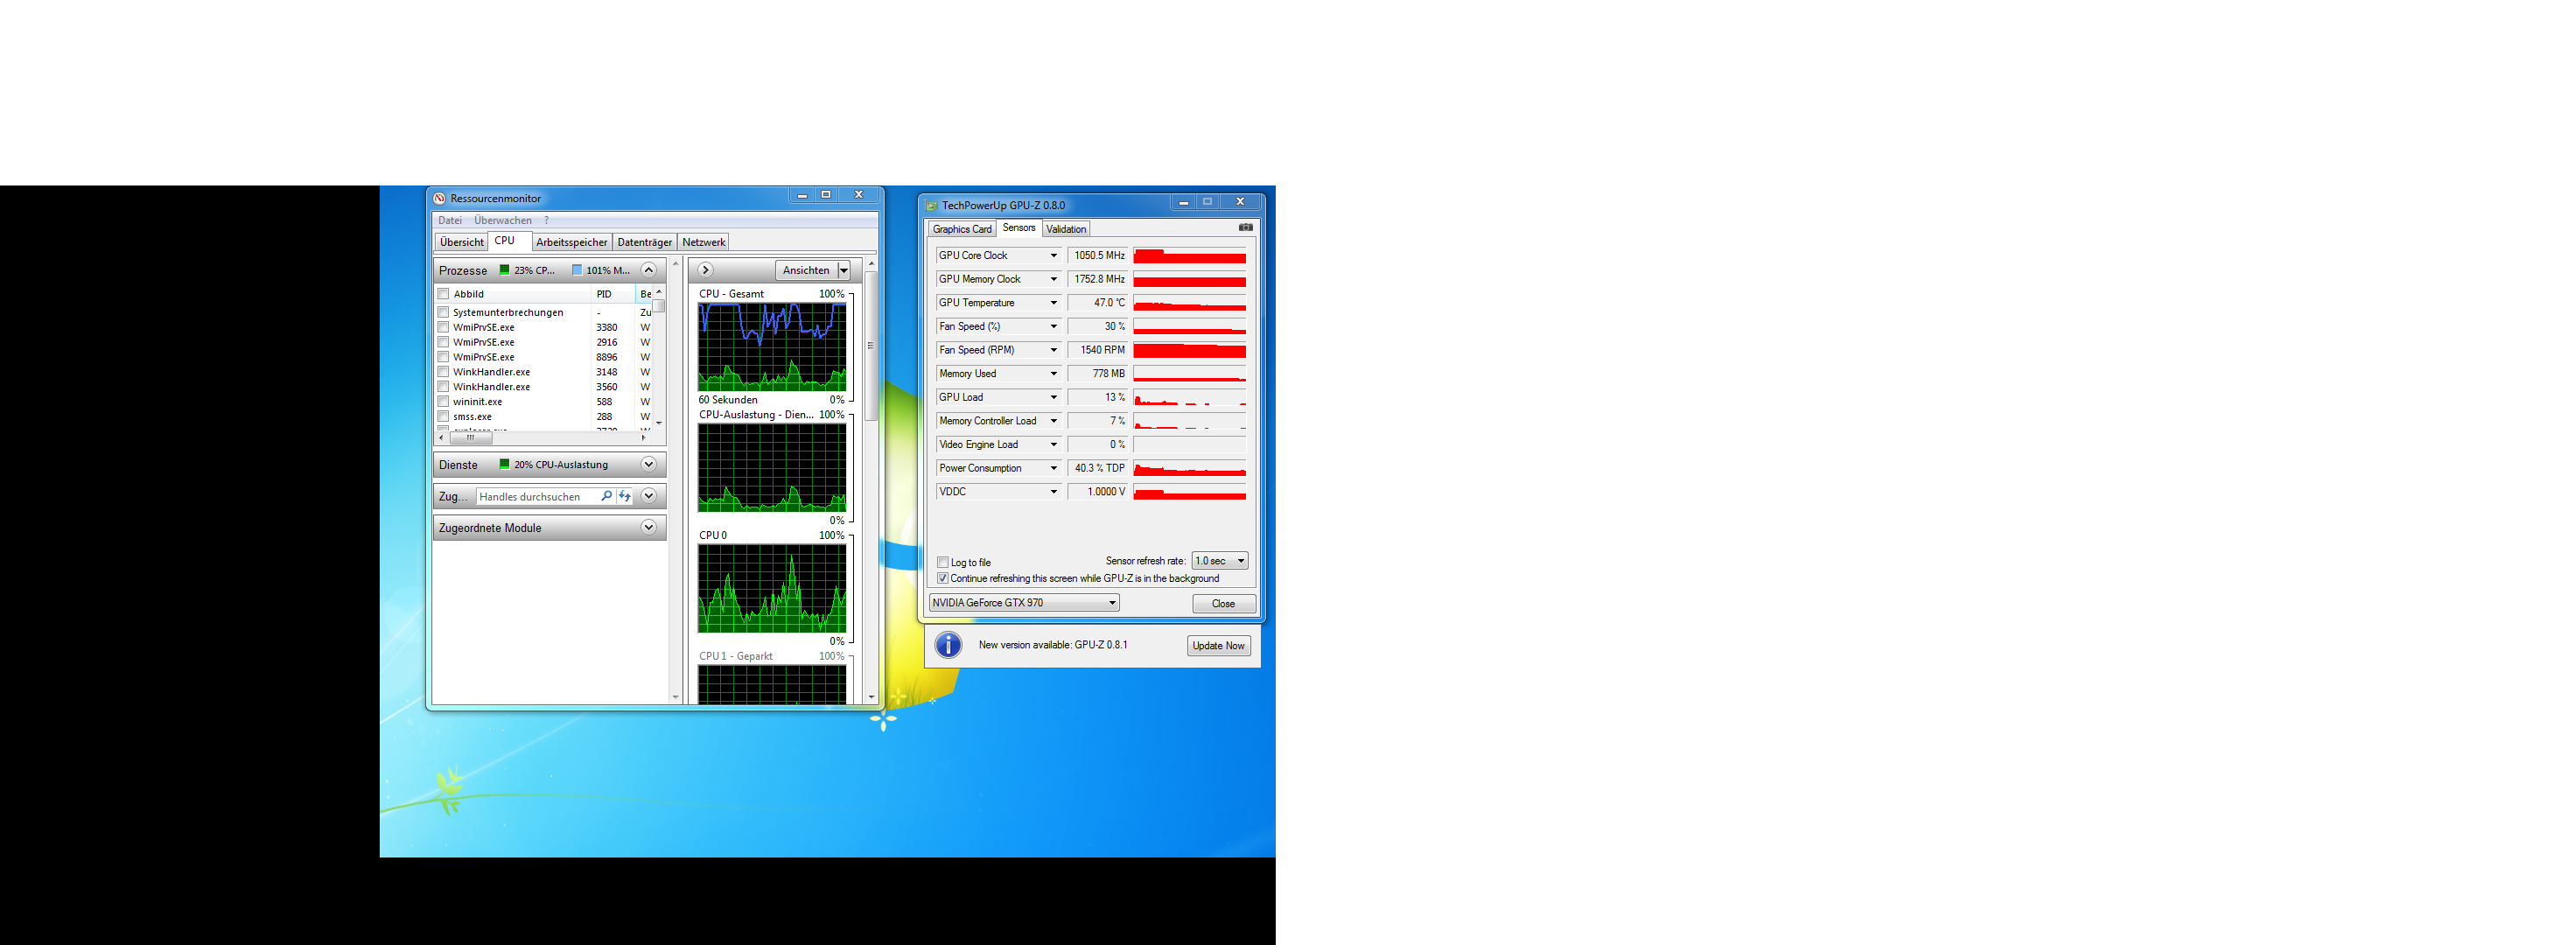Collapse the Prozesse section with chevron
Image resolution: width=2576 pixels, height=945 pixels.
pyautogui.click(x=648, y=270)
